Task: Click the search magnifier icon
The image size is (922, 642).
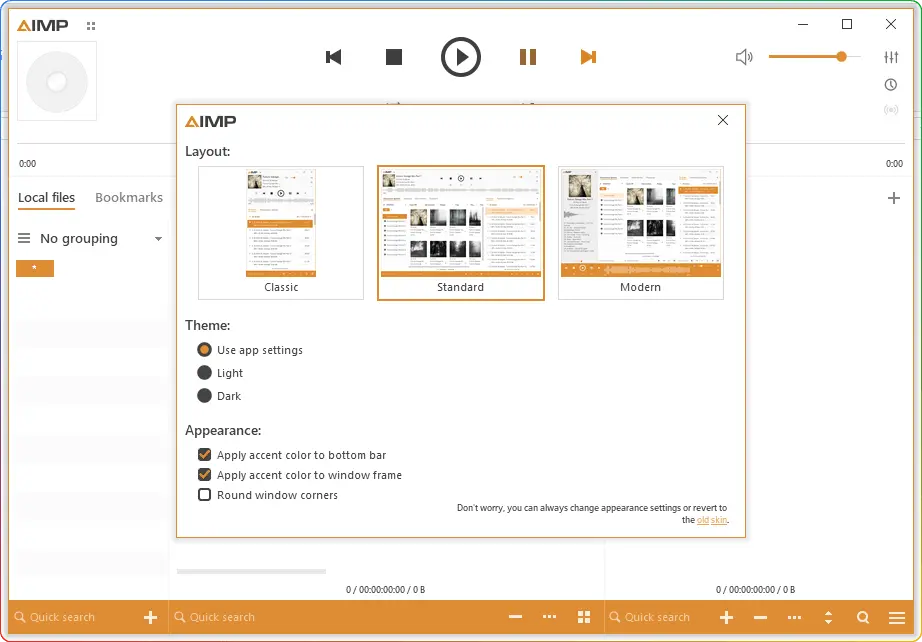Action: pyautogui.click(x=863, y=617)
